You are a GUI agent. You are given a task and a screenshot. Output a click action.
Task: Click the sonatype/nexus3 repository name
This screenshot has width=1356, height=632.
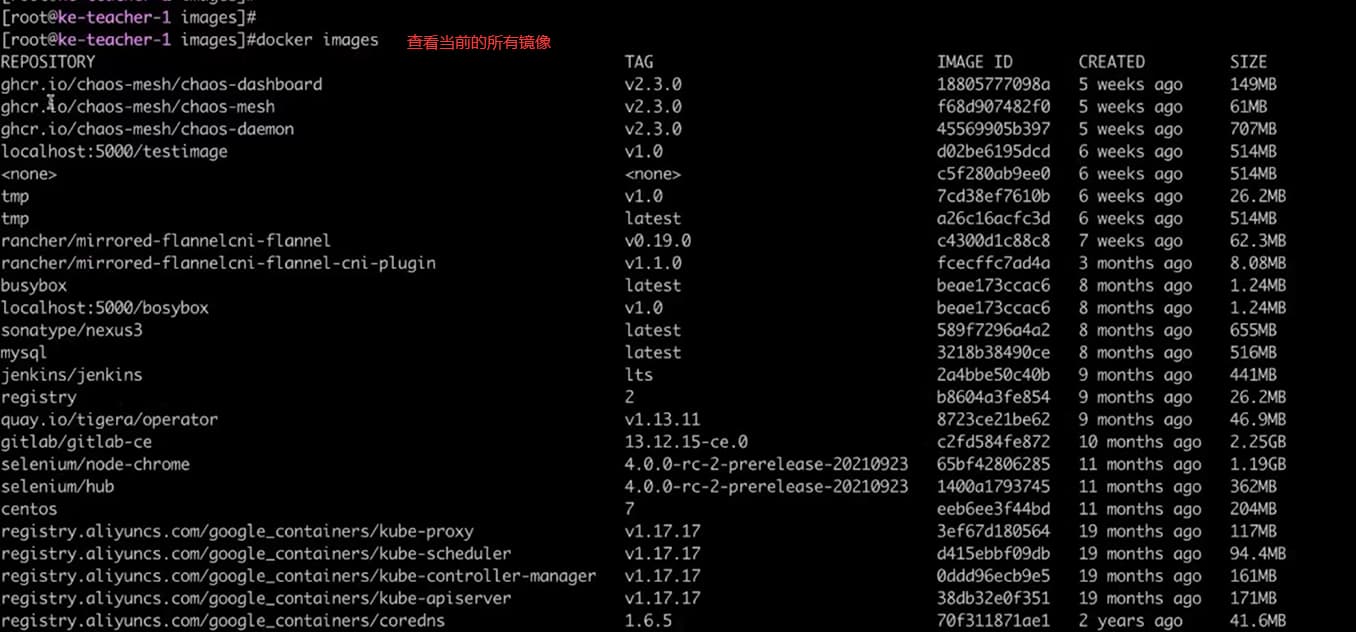click(x=71, y=330)
